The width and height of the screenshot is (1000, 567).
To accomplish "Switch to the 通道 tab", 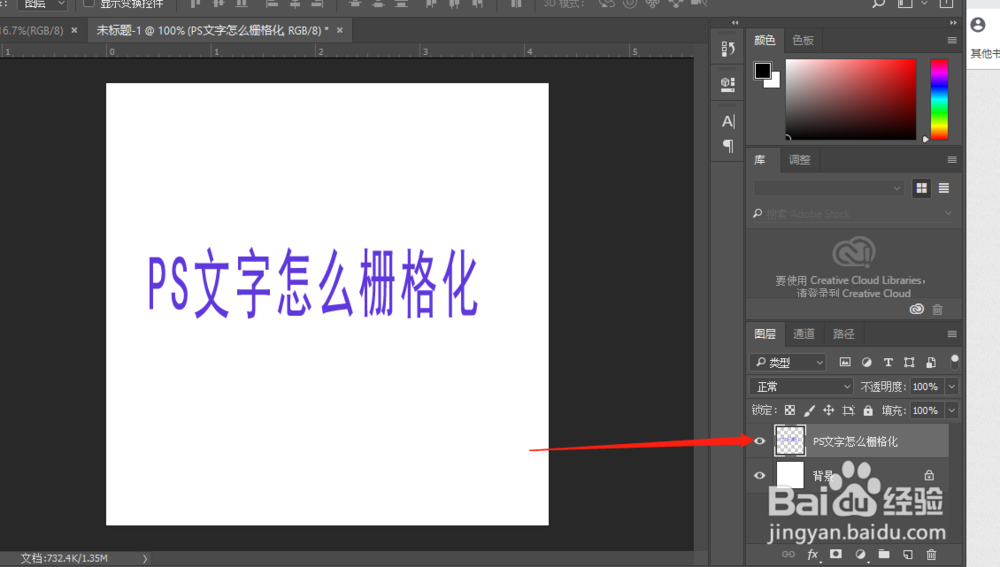I will [x=804, y=334].
